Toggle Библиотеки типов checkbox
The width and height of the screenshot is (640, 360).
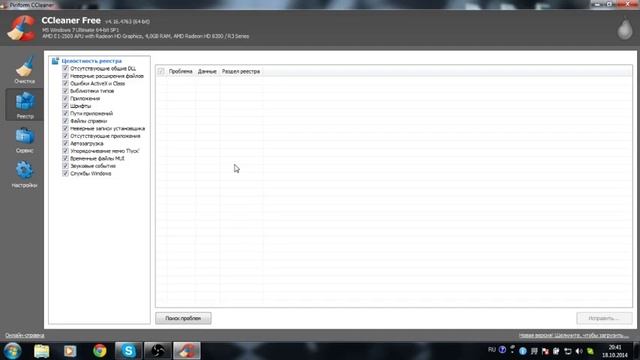tap(65, 91)
